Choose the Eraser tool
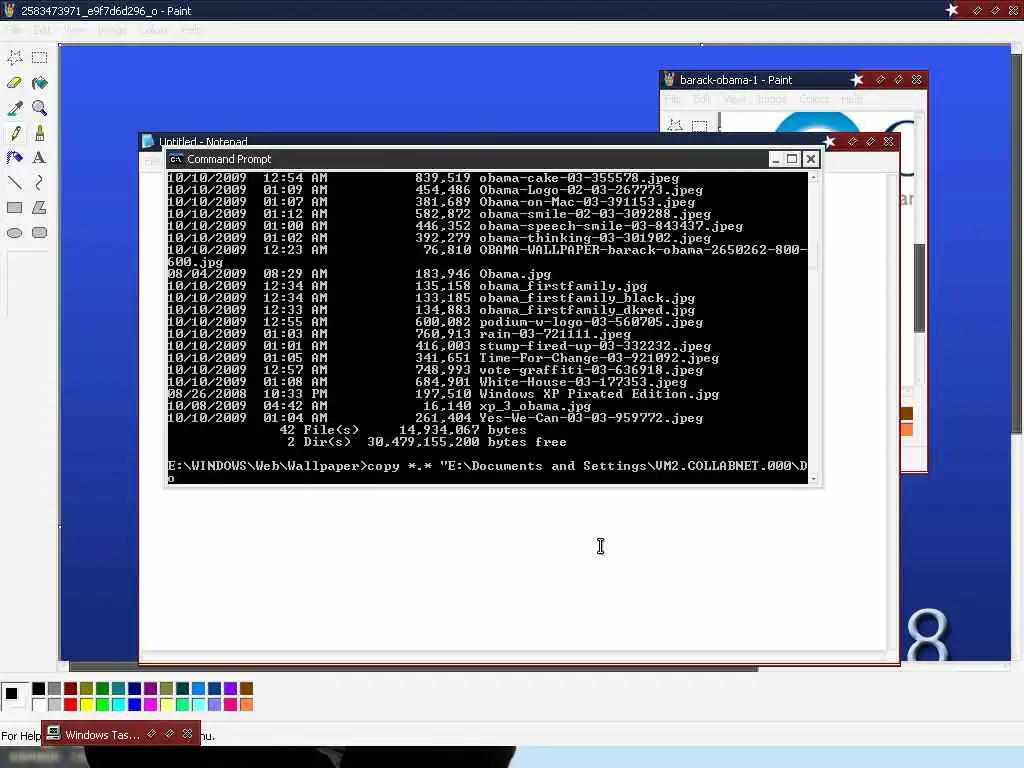 click(14, 82)
